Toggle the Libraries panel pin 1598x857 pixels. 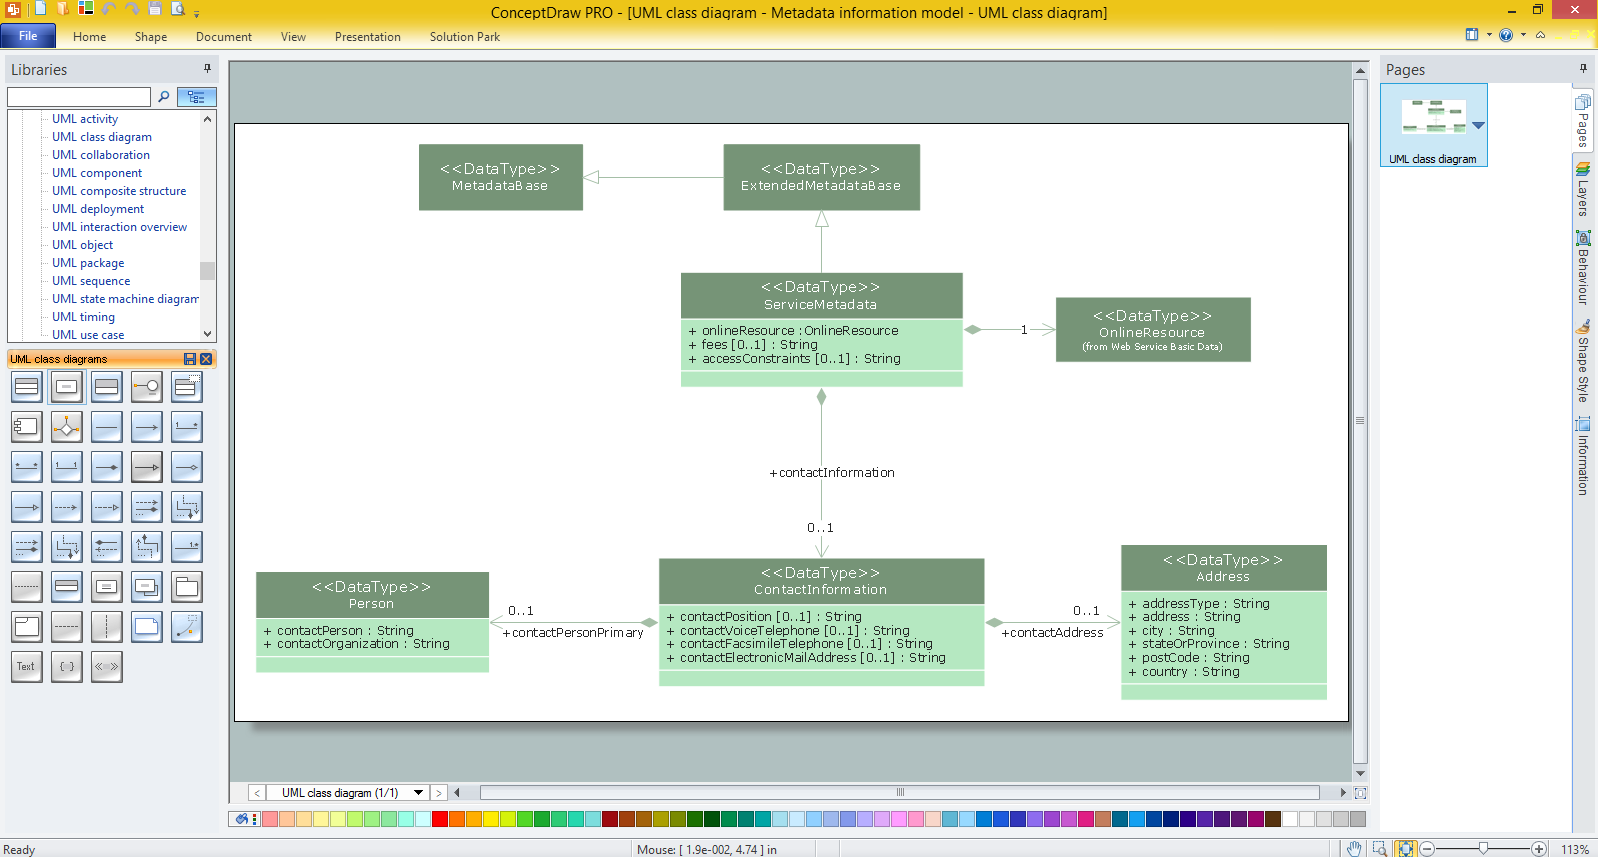207,69
